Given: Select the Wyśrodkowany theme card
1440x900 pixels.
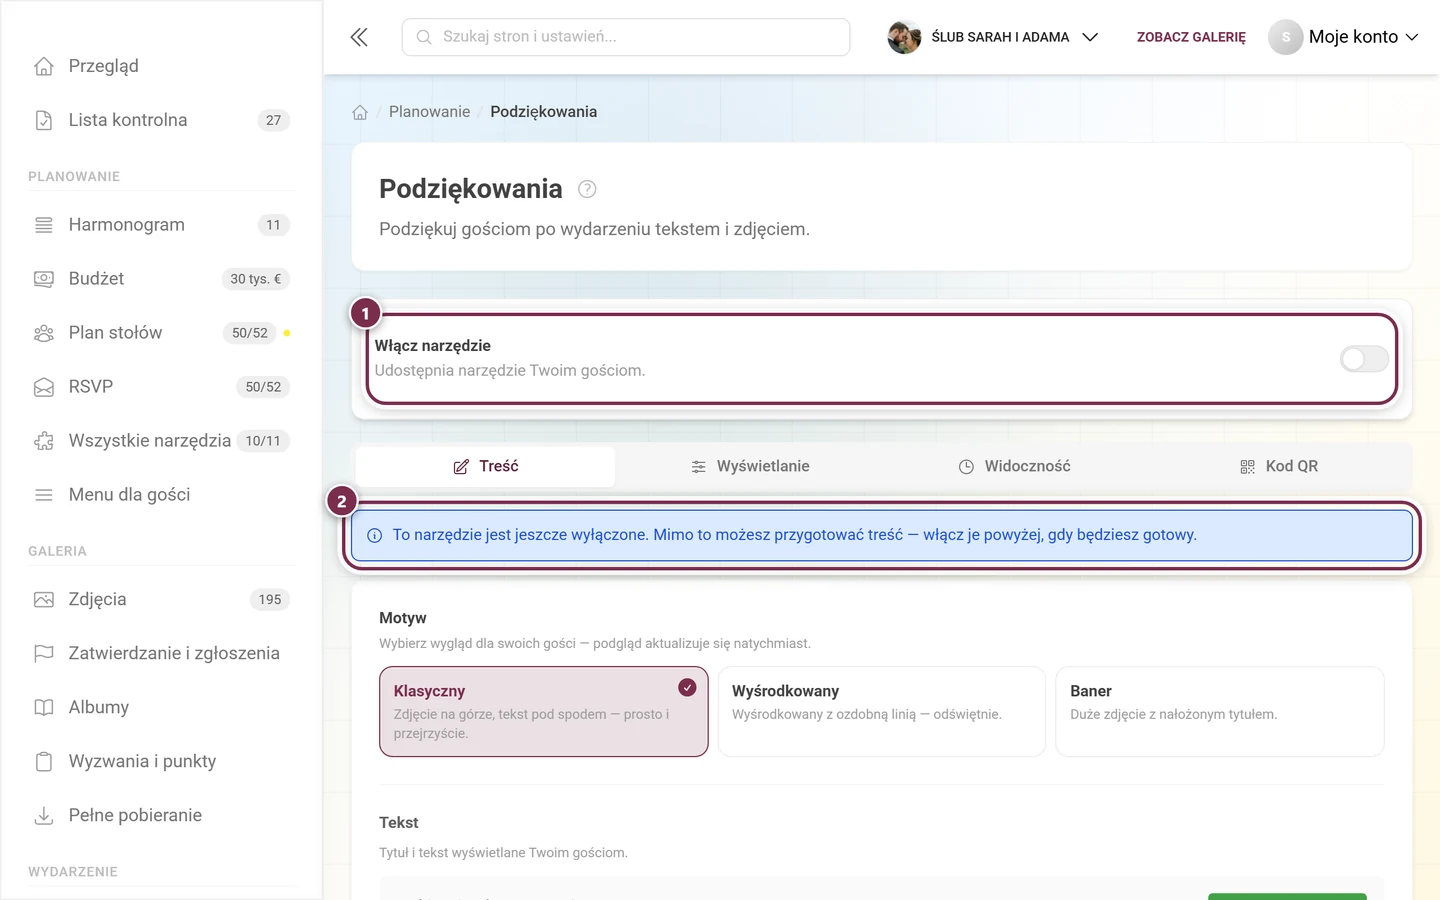Looking at the screenshot, I should coord(882,712).
